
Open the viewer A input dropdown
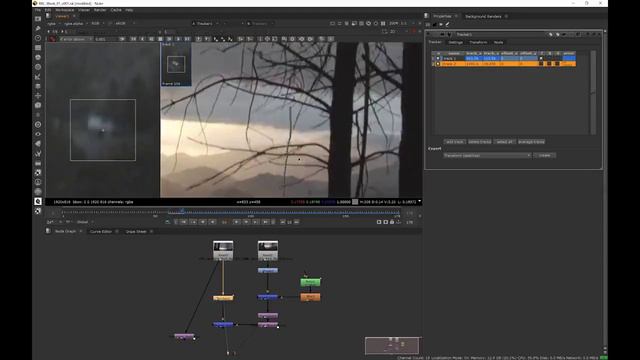[x=205, y=24]
